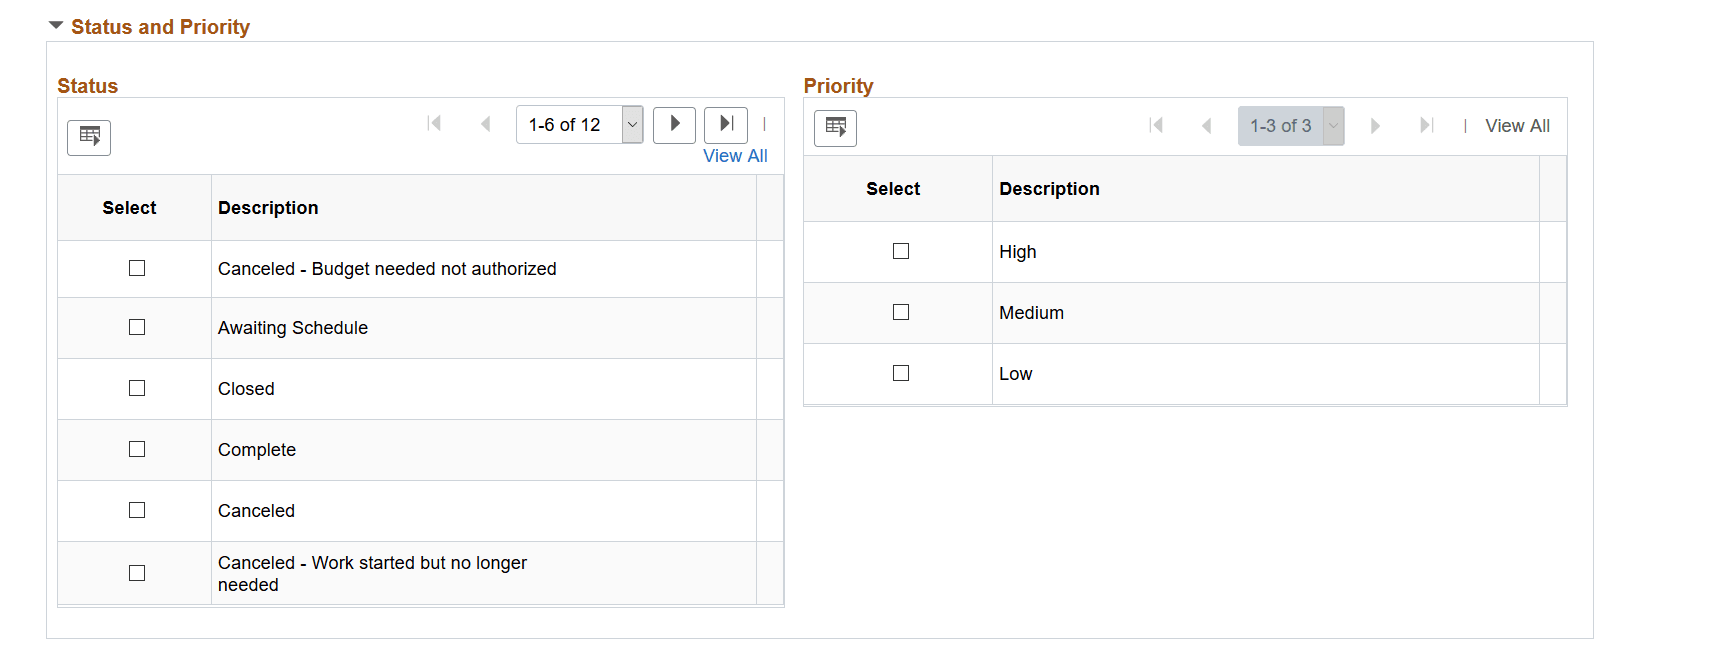Select the High priority checkbox
This screenshot has width=1718, height=670.
point(901,251)
